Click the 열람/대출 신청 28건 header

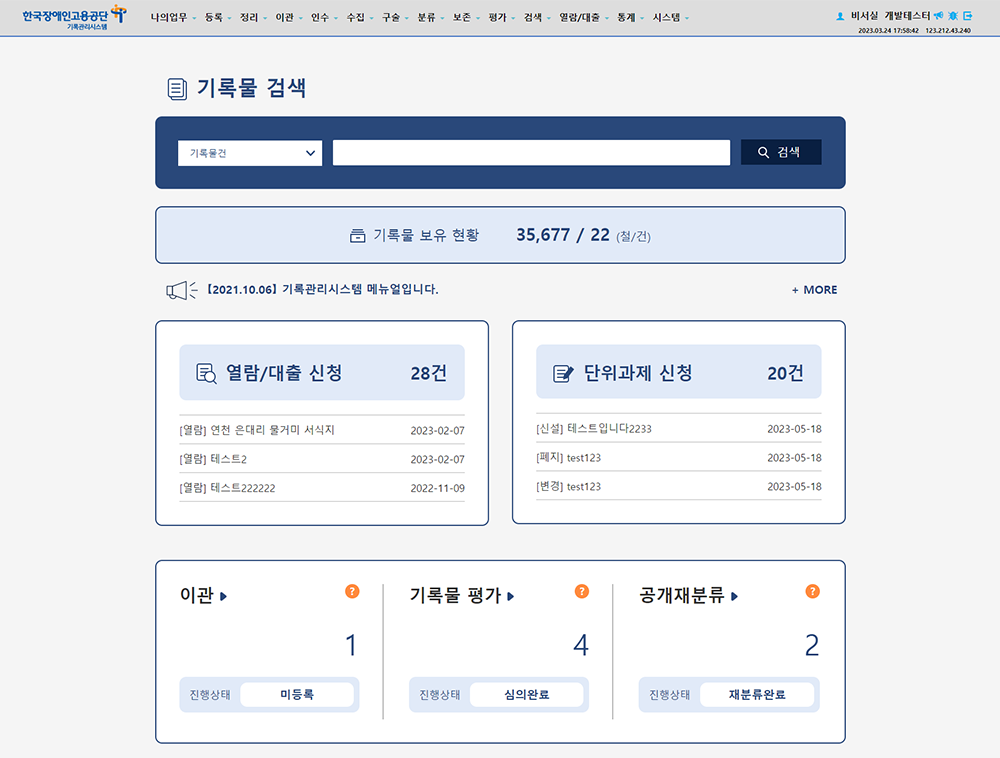tap(322, 372)
